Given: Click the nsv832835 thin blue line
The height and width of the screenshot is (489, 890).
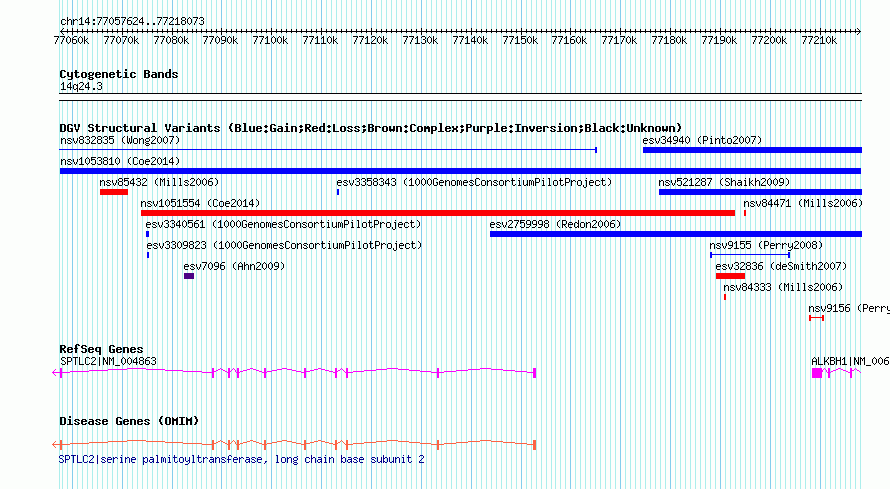Looking at the screenshot, I should click(x=328, y=150).
